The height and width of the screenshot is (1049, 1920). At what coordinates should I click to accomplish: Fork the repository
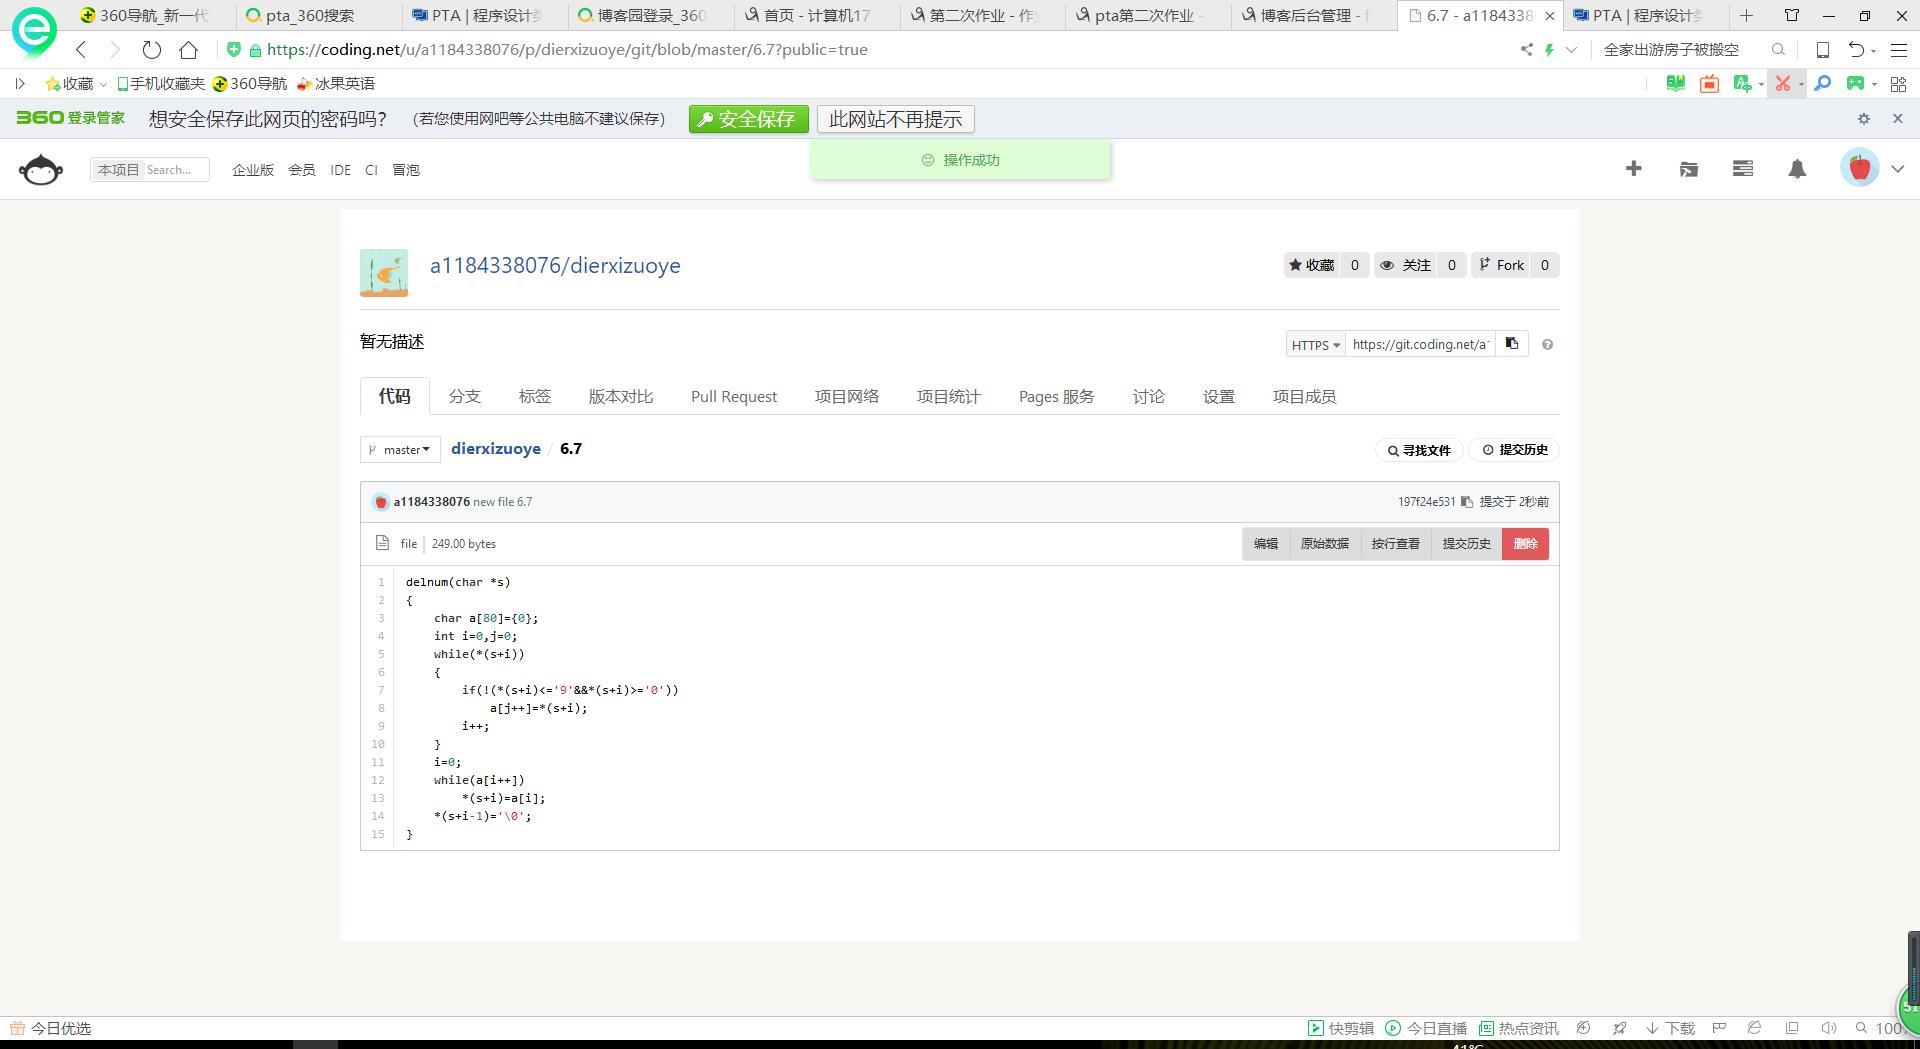(1501, 265)
